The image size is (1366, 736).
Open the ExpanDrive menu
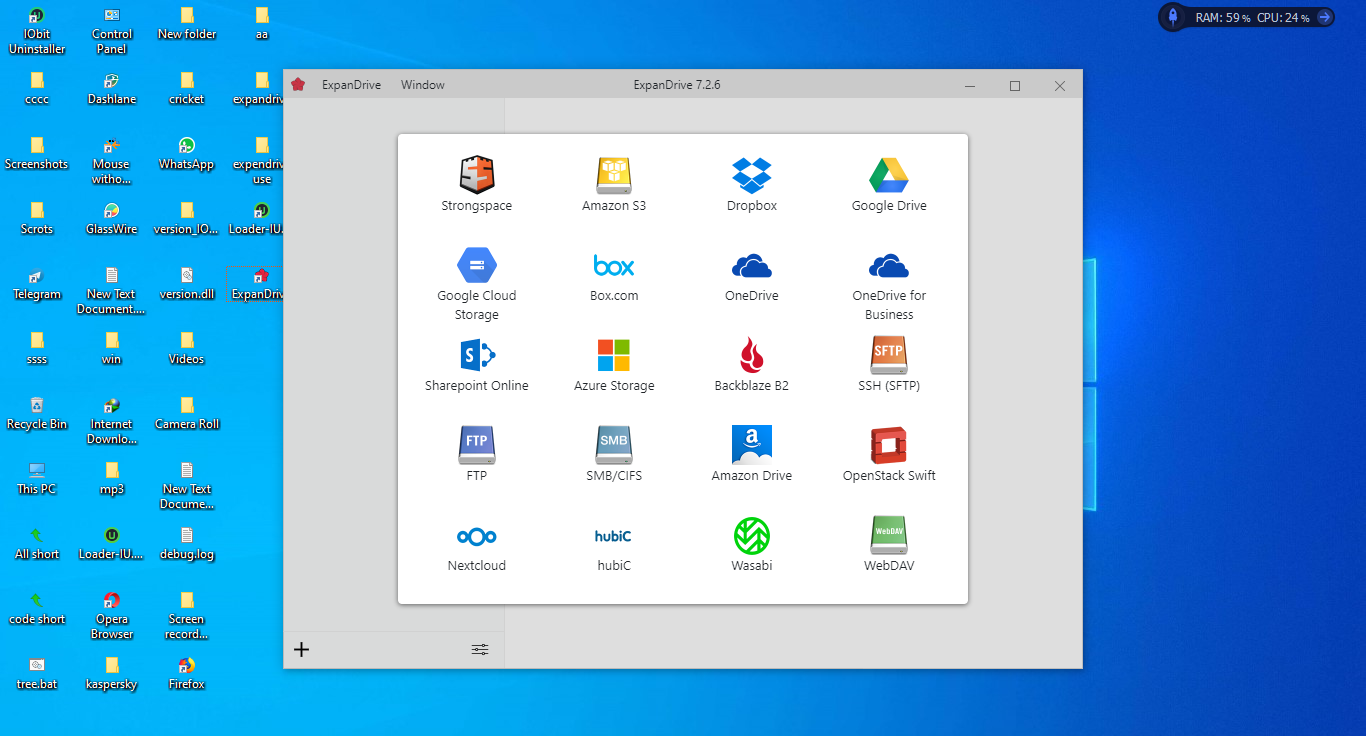click(x=351, y=85)
